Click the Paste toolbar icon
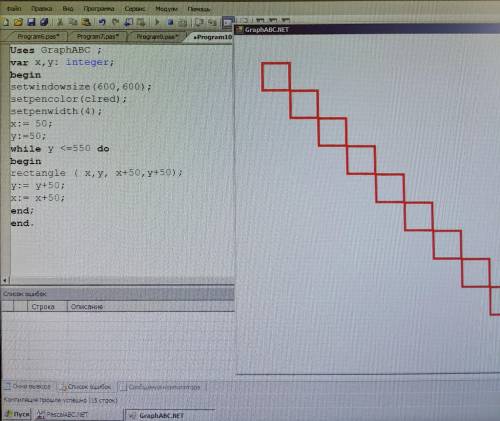 [86, 22]
